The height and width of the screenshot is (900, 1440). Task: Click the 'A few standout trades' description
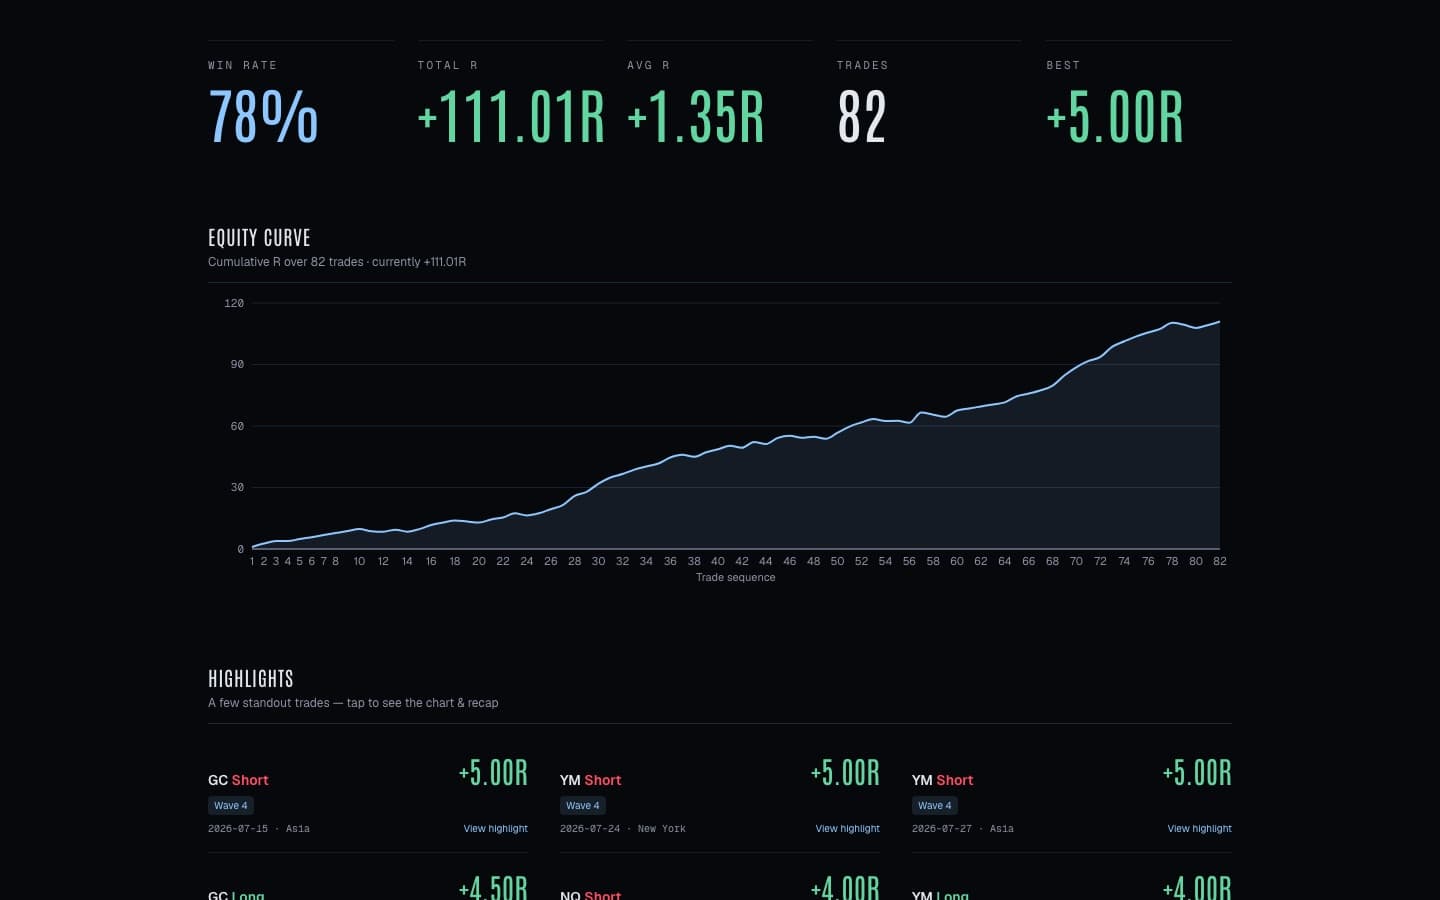pyautogui.click(x=353, y=703)
